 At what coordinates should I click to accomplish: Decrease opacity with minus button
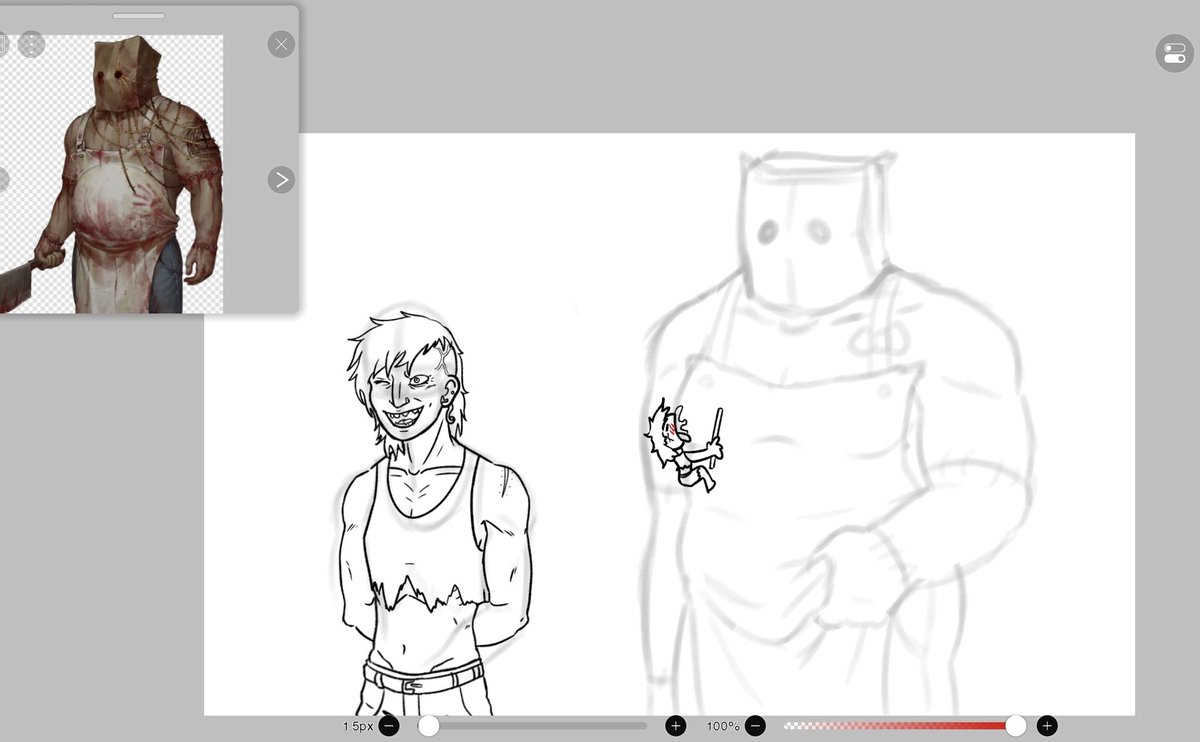pyautogui.click(x=757, y=726)
